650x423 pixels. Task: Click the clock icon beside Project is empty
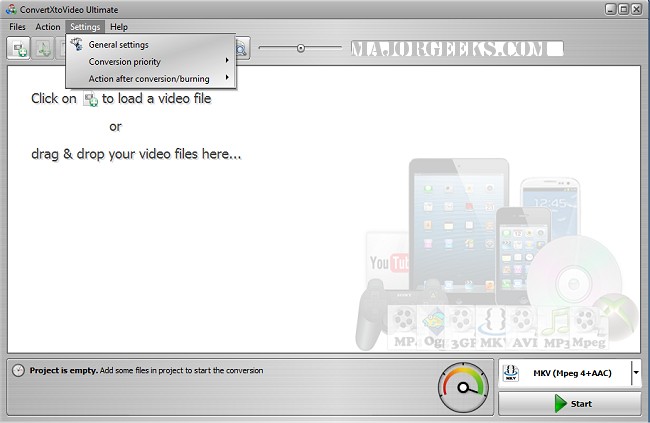point(18,370)
